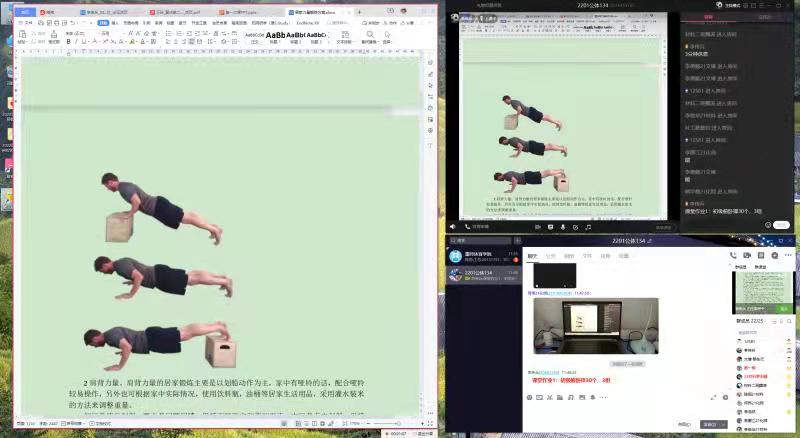Open the font color dropdown arrow in WPS
The height and width of the screenshot is (438, 800).
pyautogui.click(x=148, y=42)
